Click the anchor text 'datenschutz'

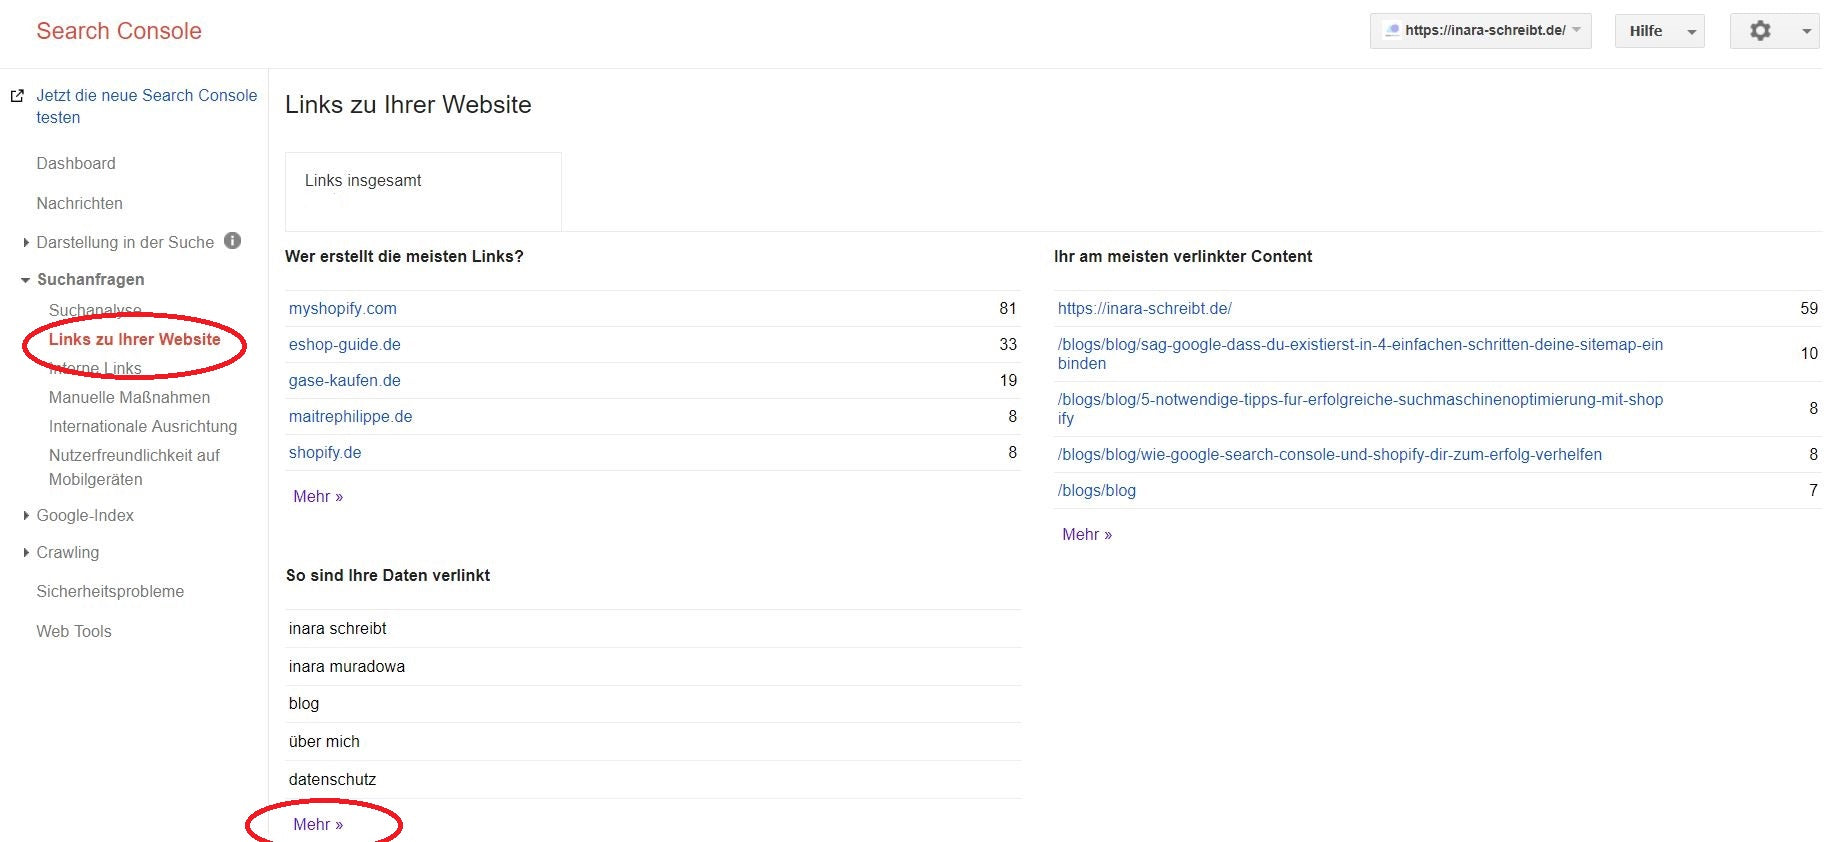tap(332, 780)
